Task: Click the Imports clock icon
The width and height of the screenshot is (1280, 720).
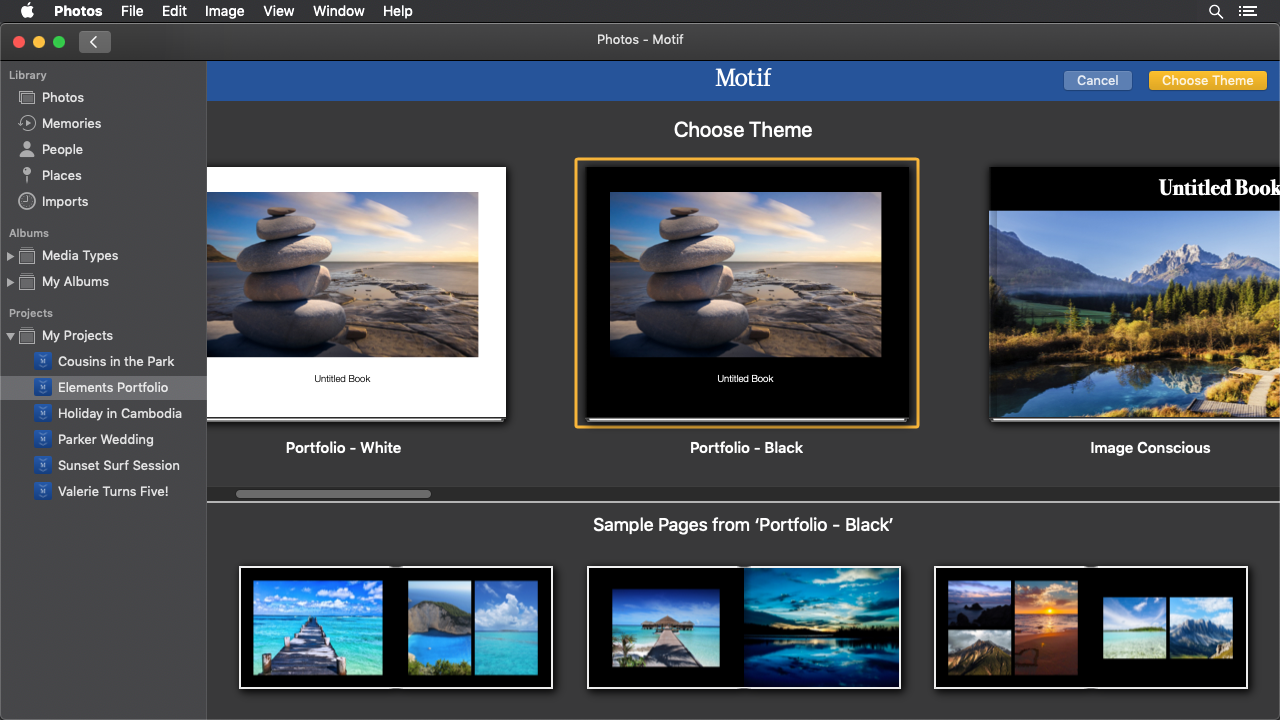Action: [x=27, y=201]
